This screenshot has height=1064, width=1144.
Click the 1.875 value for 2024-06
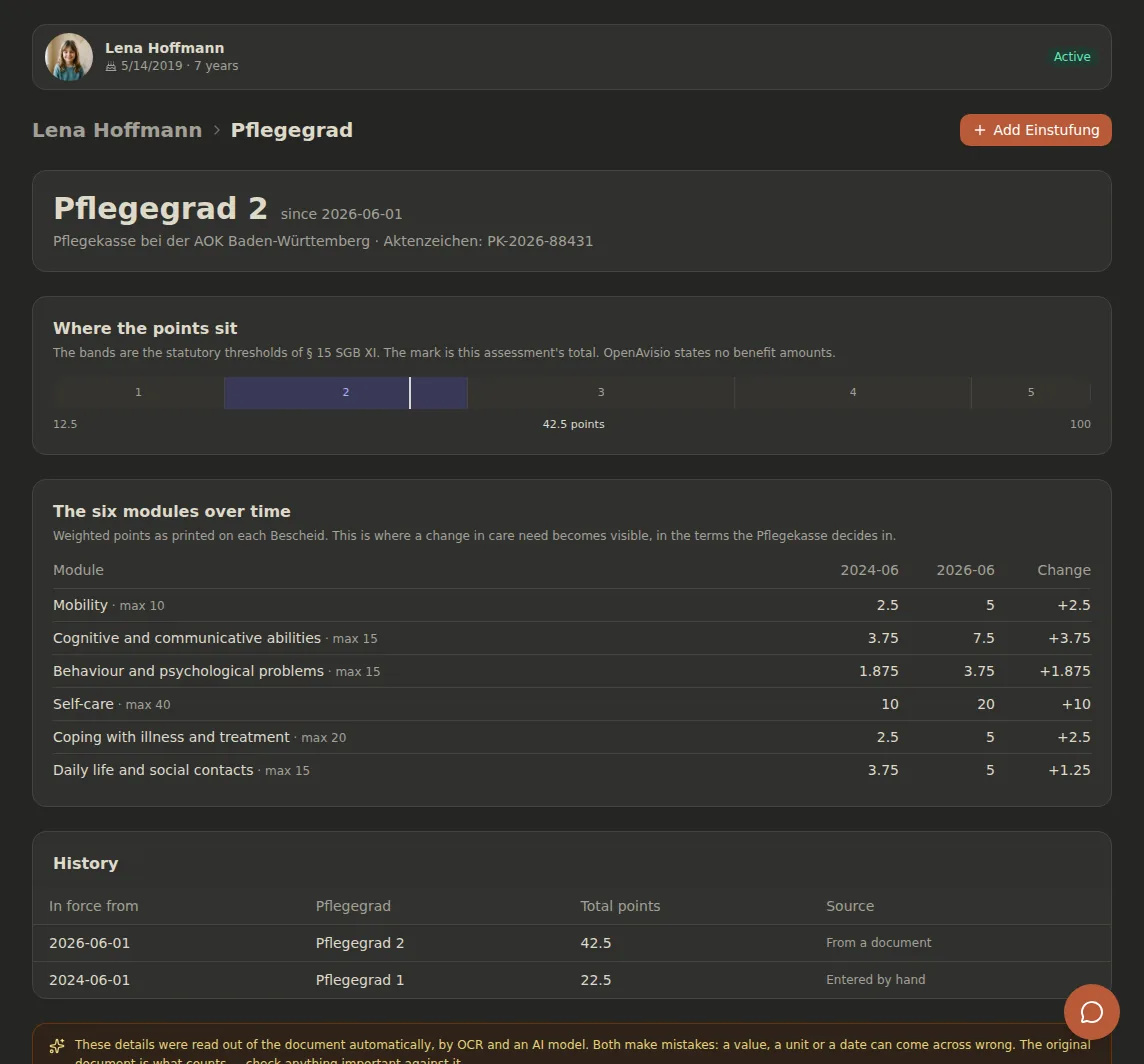[x=878, y=671]
